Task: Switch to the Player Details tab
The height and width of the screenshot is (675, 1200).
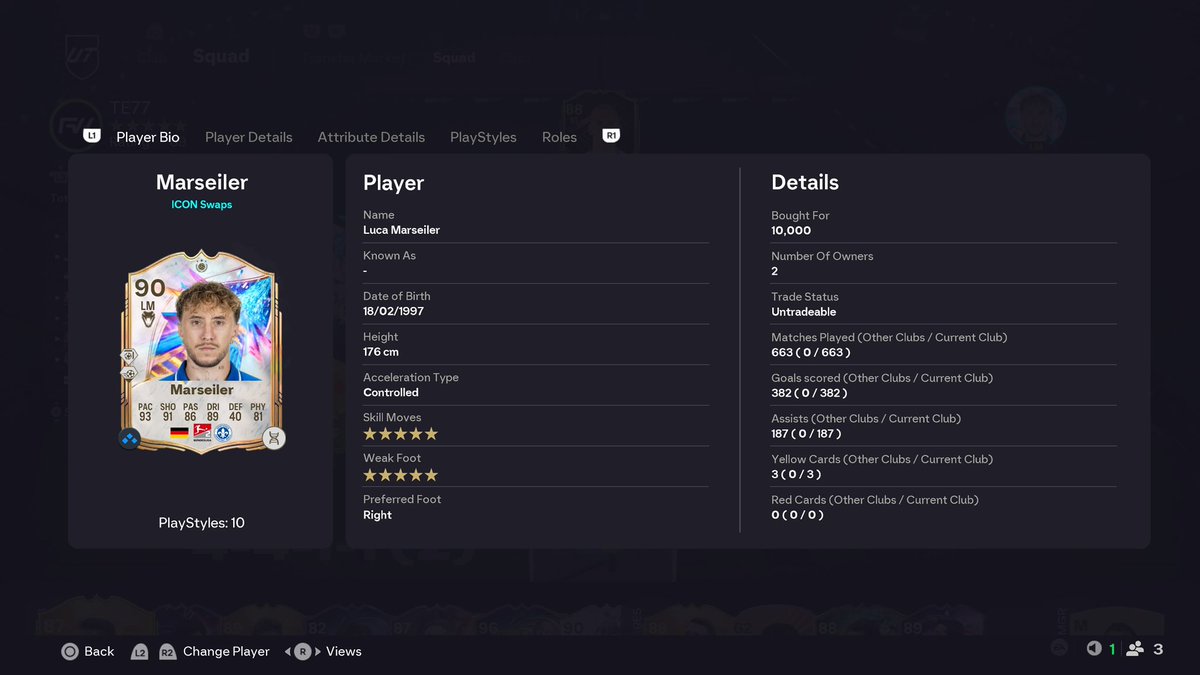Action: 249,137
